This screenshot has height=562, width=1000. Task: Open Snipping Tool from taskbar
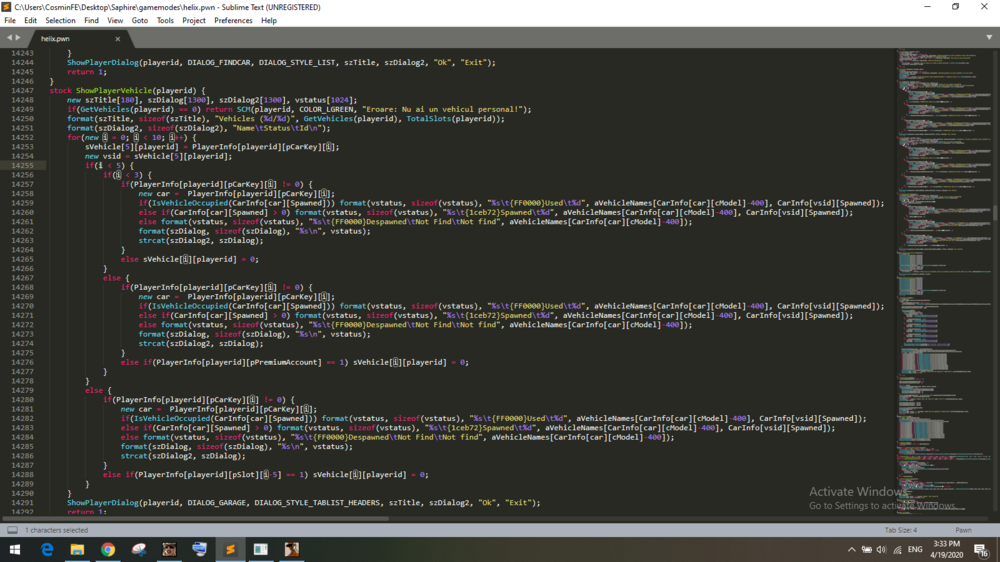(x=138, y=549)
